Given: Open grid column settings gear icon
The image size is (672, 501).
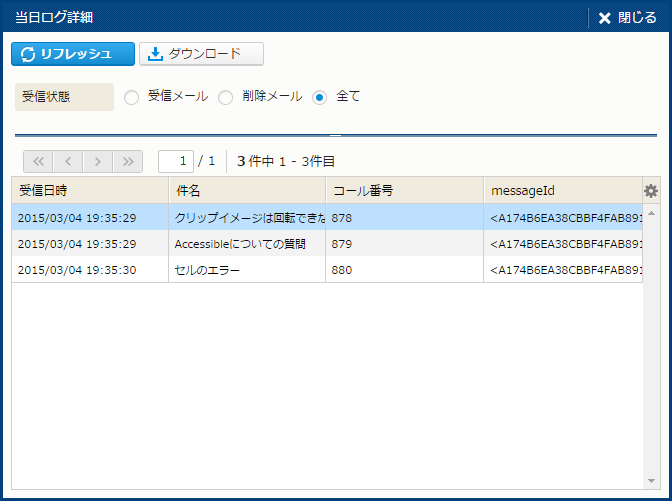Looking at the screenshot, I should (x=651, y=191).
